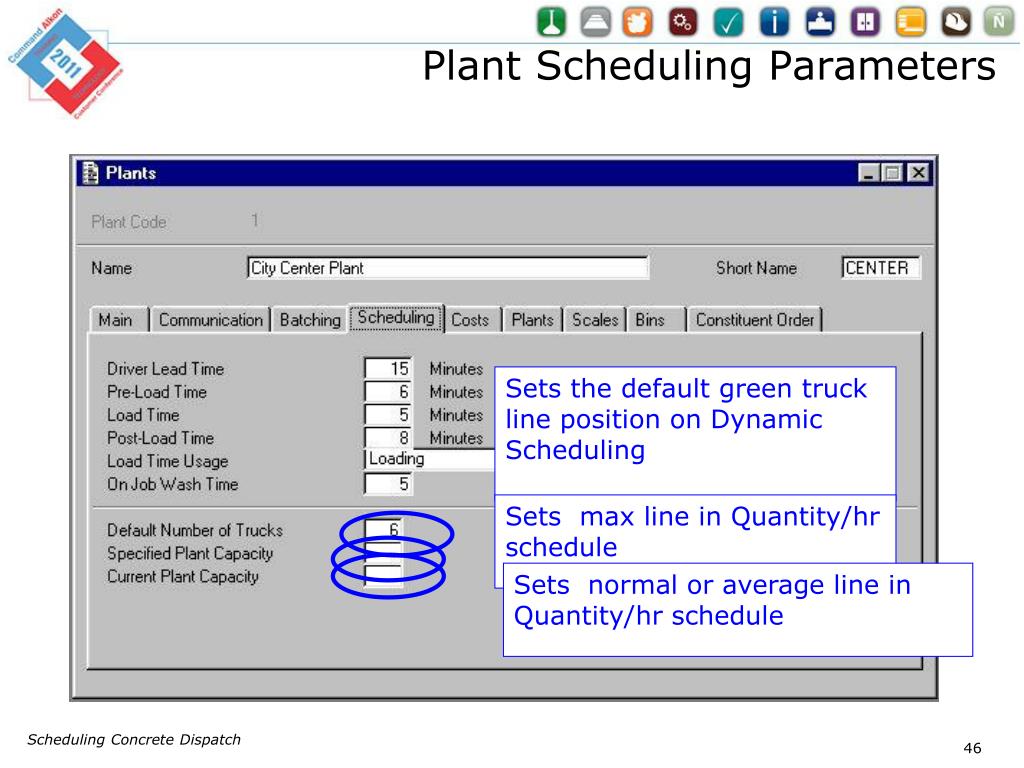The height and width of the screenshot is (768, 1024).
Task: Click the Pre-Load Time label
Action: coord(157,392)
